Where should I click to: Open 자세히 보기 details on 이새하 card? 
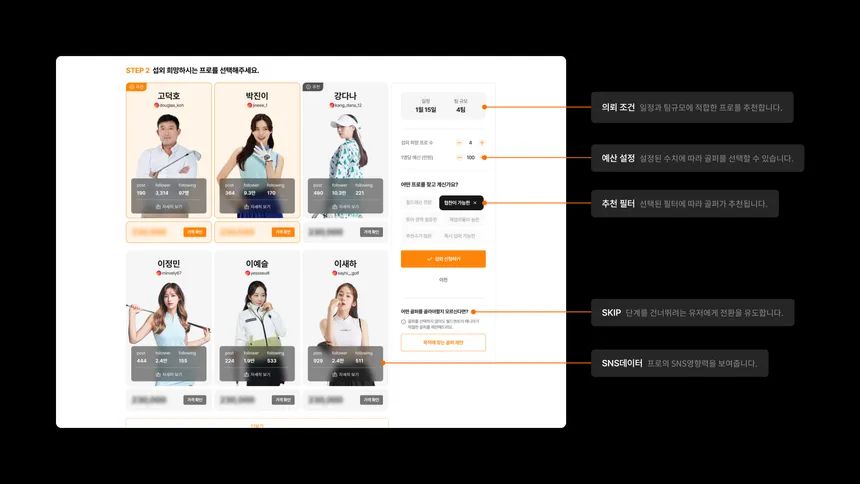tap(346, 374)
